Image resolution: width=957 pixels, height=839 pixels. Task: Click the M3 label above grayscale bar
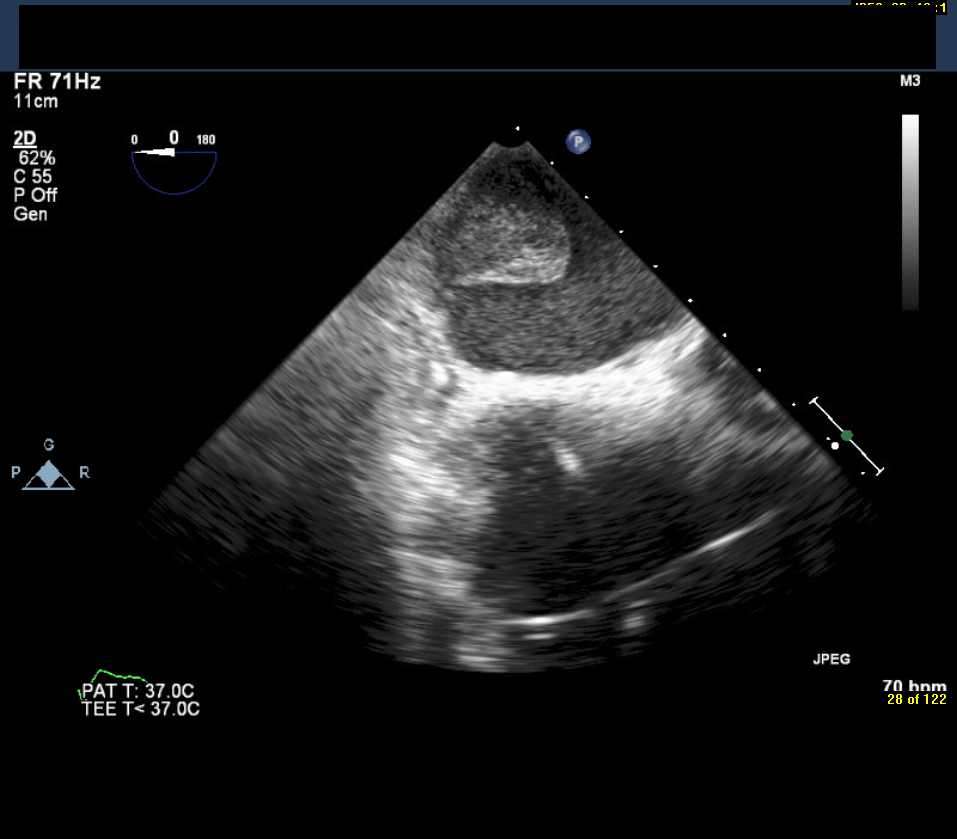click(x=910, y=81)
